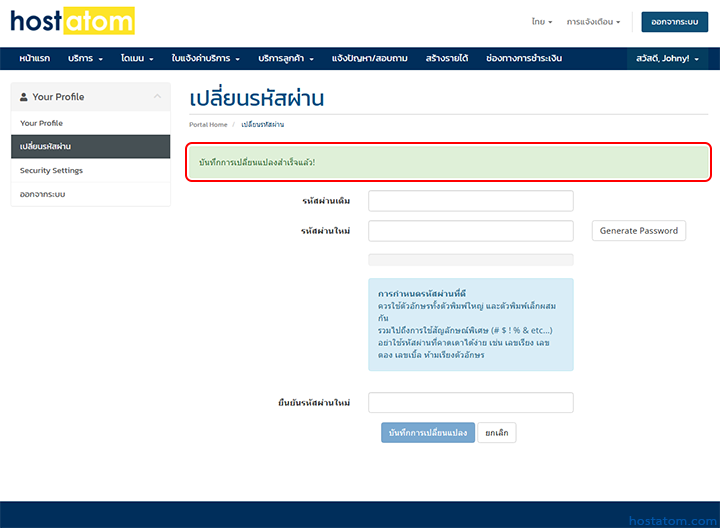This screenshot has height=528, width=720.
Task: Expand the บริการ menu
Action: [x=85, y=59]
